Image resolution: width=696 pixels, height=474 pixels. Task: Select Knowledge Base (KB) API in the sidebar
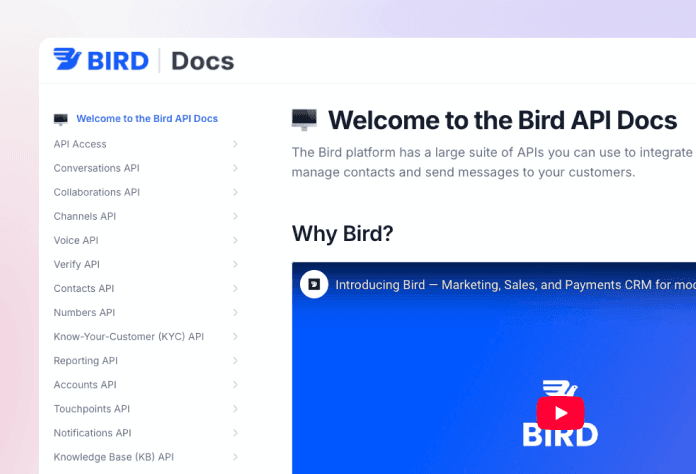[114, 457]
